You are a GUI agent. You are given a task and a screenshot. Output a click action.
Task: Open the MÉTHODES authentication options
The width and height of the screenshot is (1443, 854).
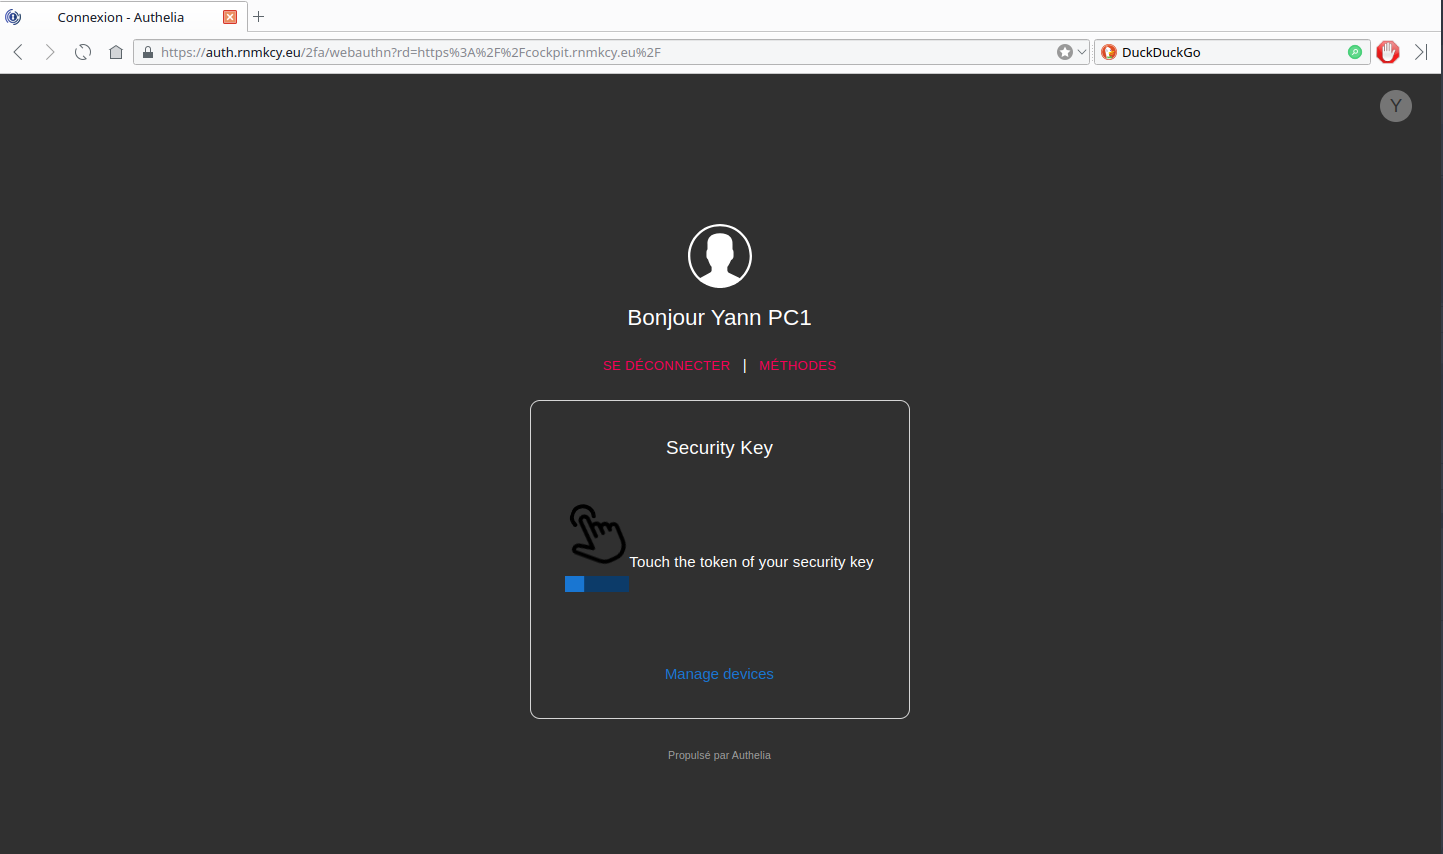[797, 366]
